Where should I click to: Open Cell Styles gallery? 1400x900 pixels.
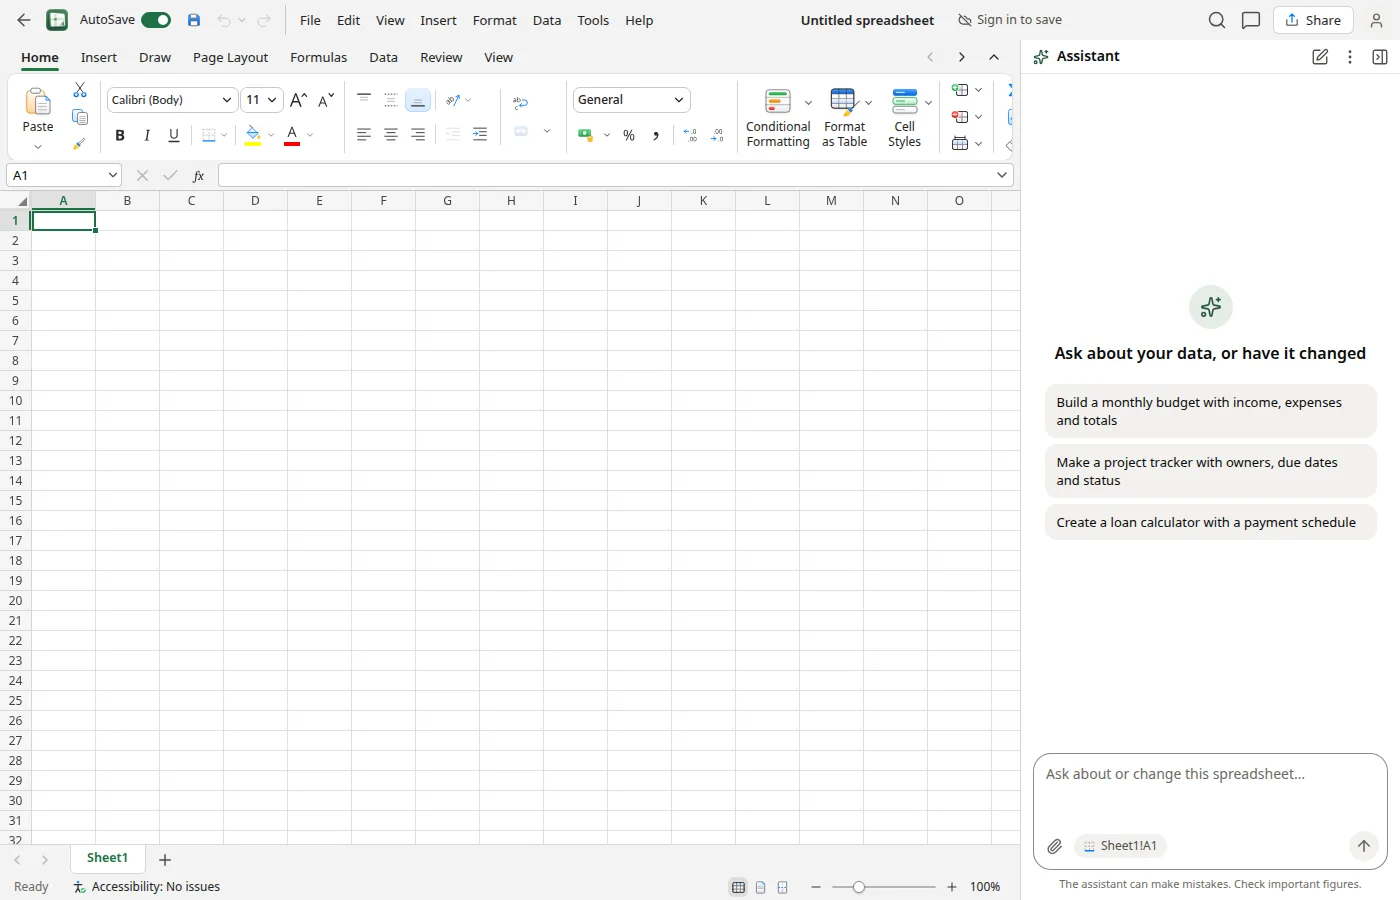point(904,118)
